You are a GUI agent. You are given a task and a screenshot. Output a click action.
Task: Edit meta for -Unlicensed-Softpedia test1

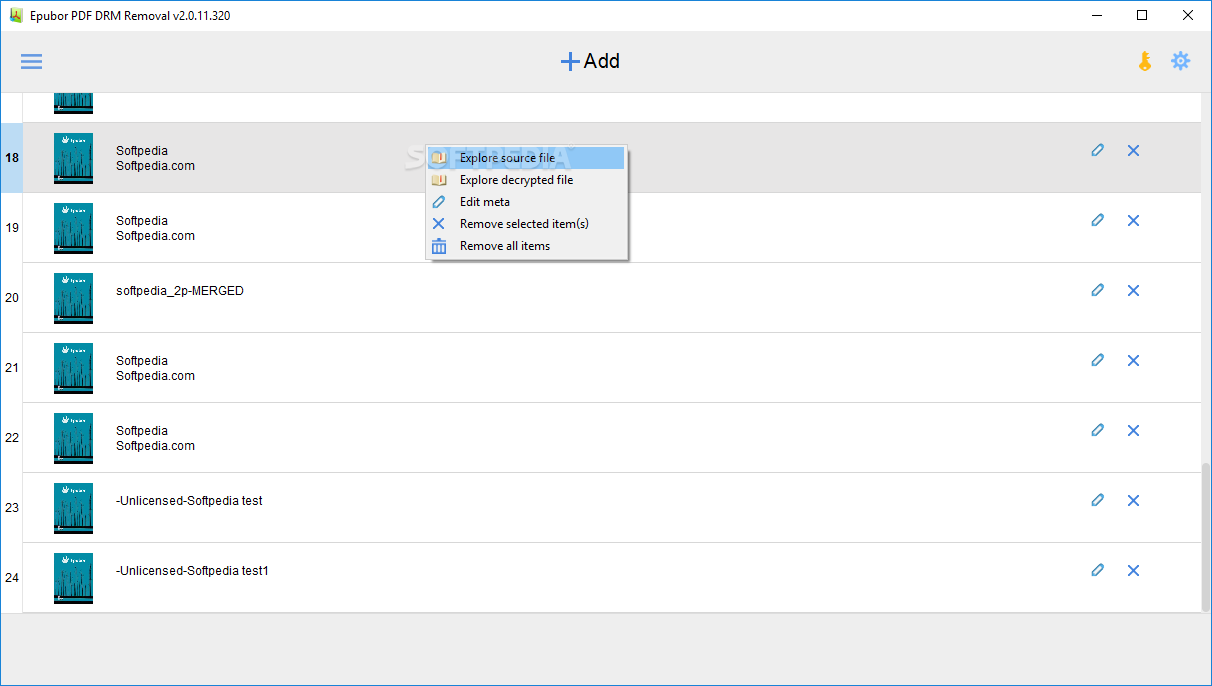[x=1097, y=570]
